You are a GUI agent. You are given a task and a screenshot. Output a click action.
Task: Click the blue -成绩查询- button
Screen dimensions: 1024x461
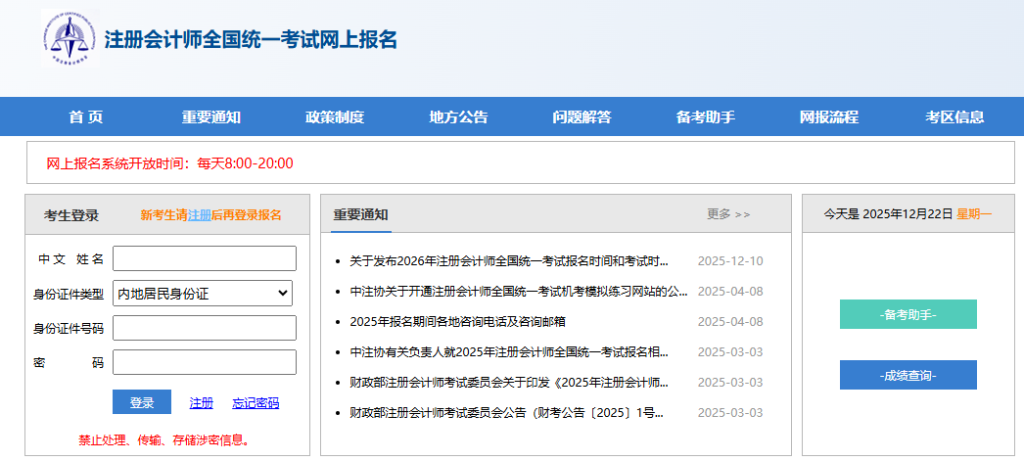[x=908, y=375]
